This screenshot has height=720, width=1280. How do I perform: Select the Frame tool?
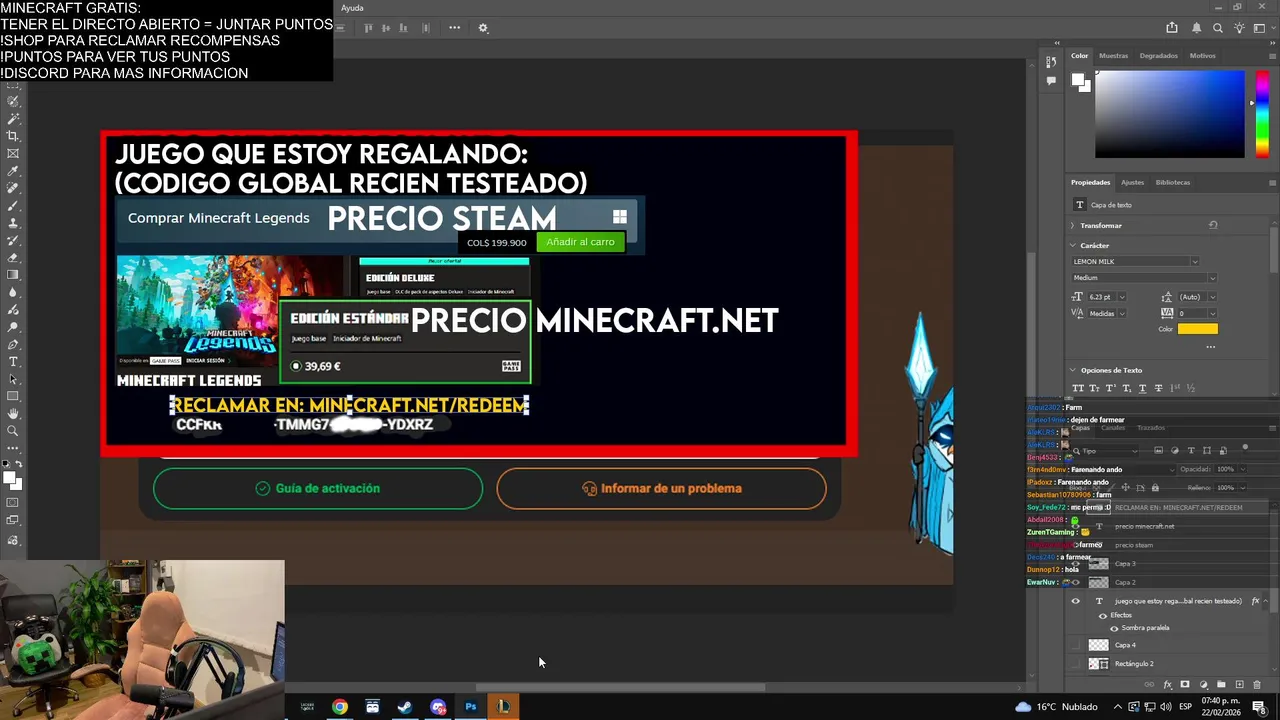point(13,153)
